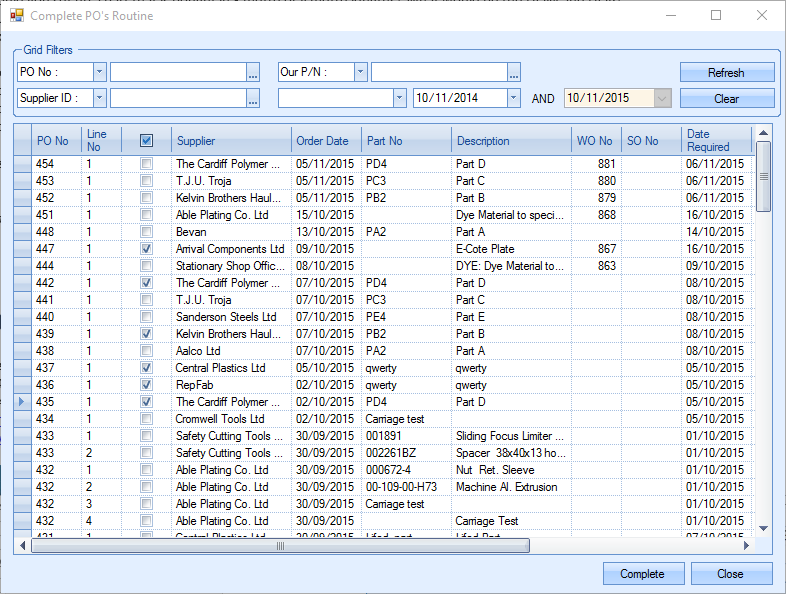The image size is (786, 594).
Task: Click the browse button beside PO No field
Action: [x=254, y=72]
